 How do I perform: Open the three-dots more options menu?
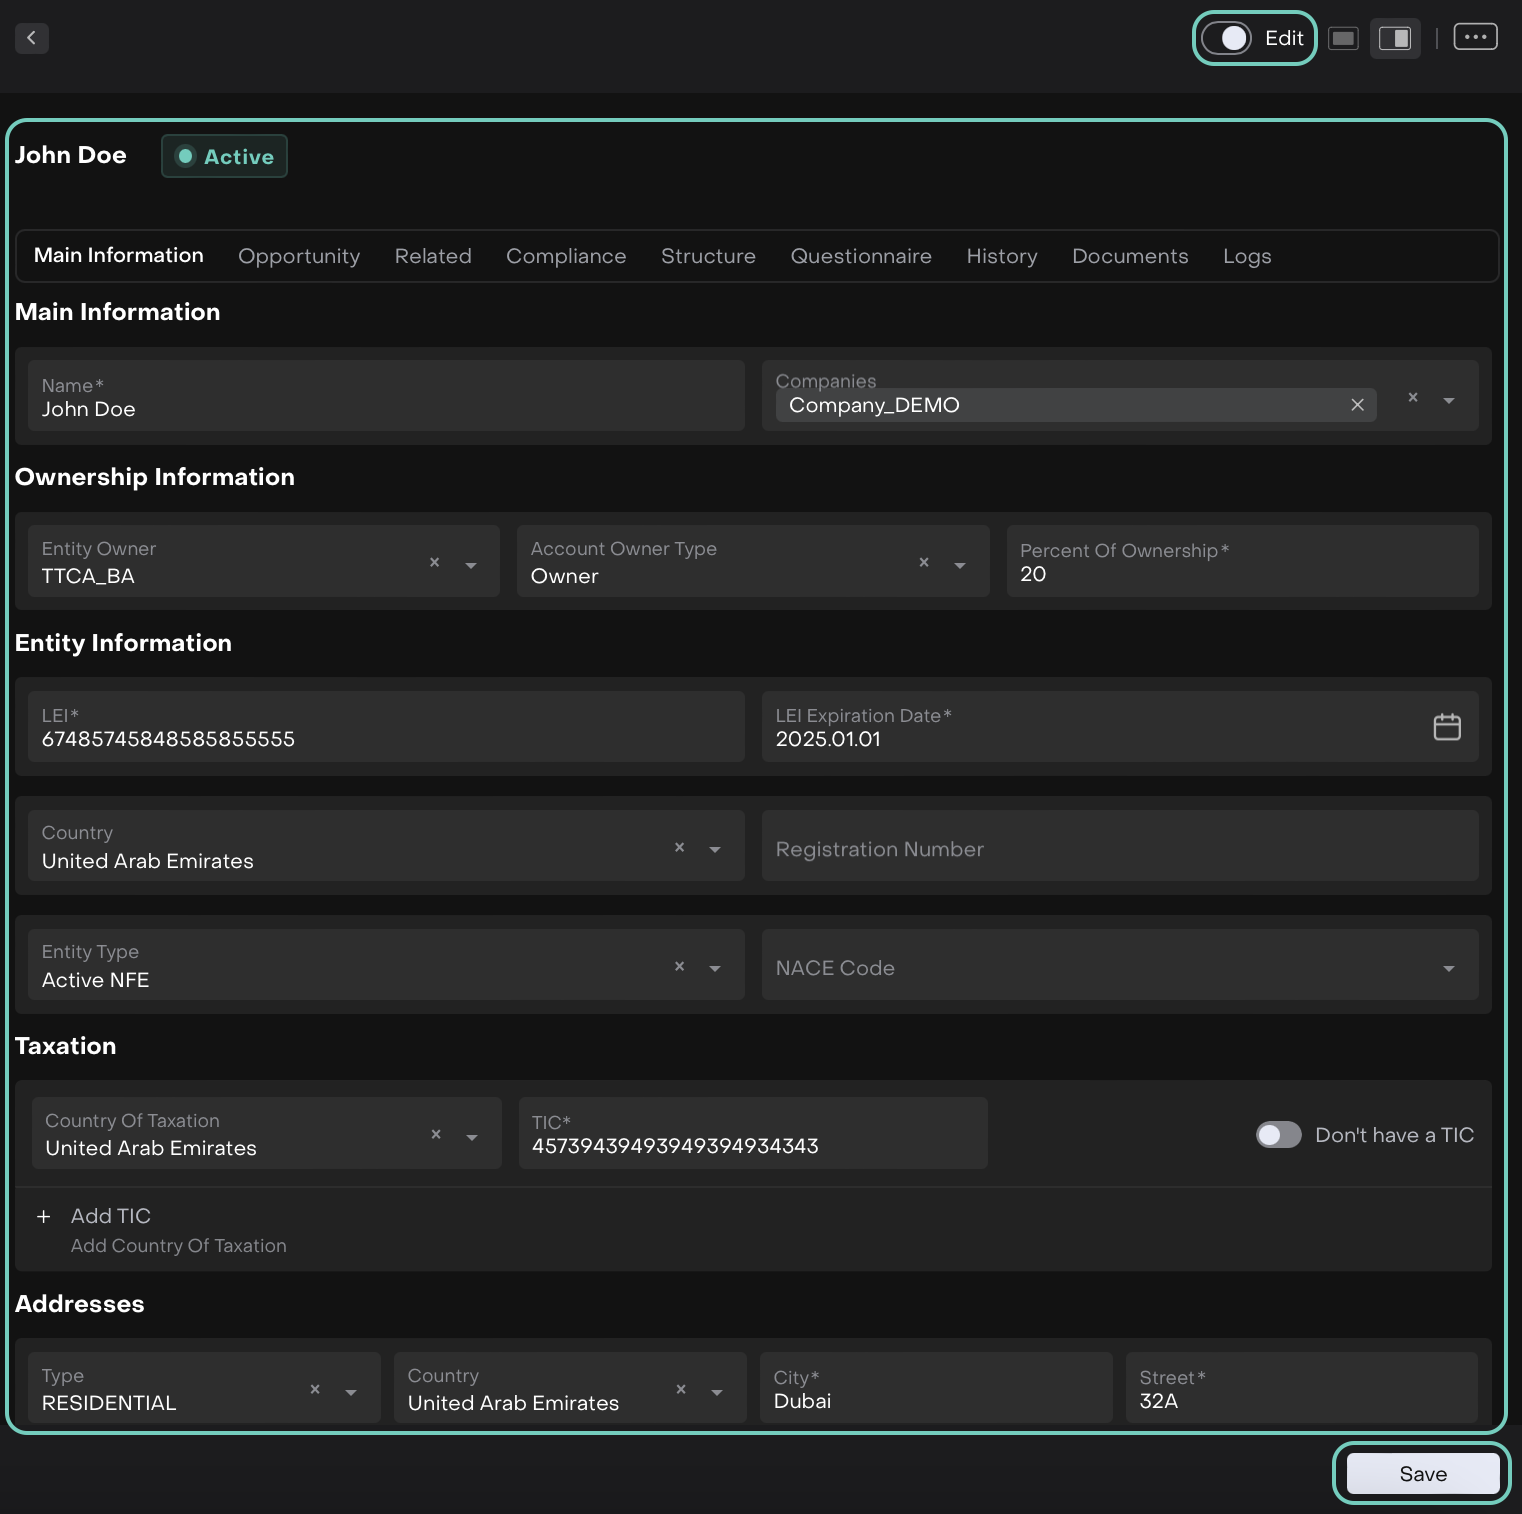pos(1475,38)
